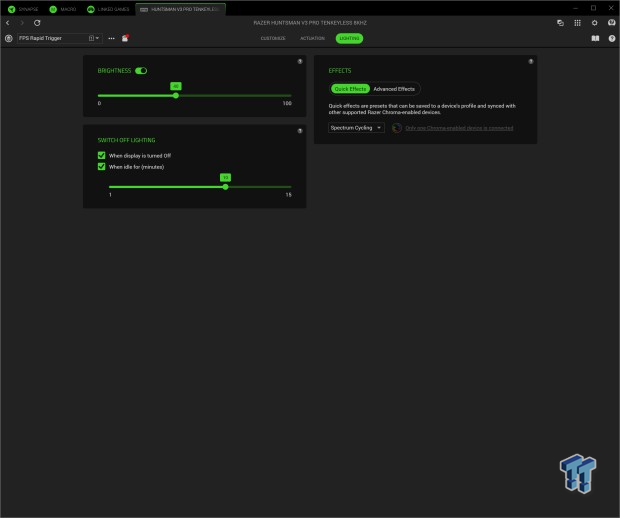
Task: Select the Quick Effects option
Action: coord(350,89)
